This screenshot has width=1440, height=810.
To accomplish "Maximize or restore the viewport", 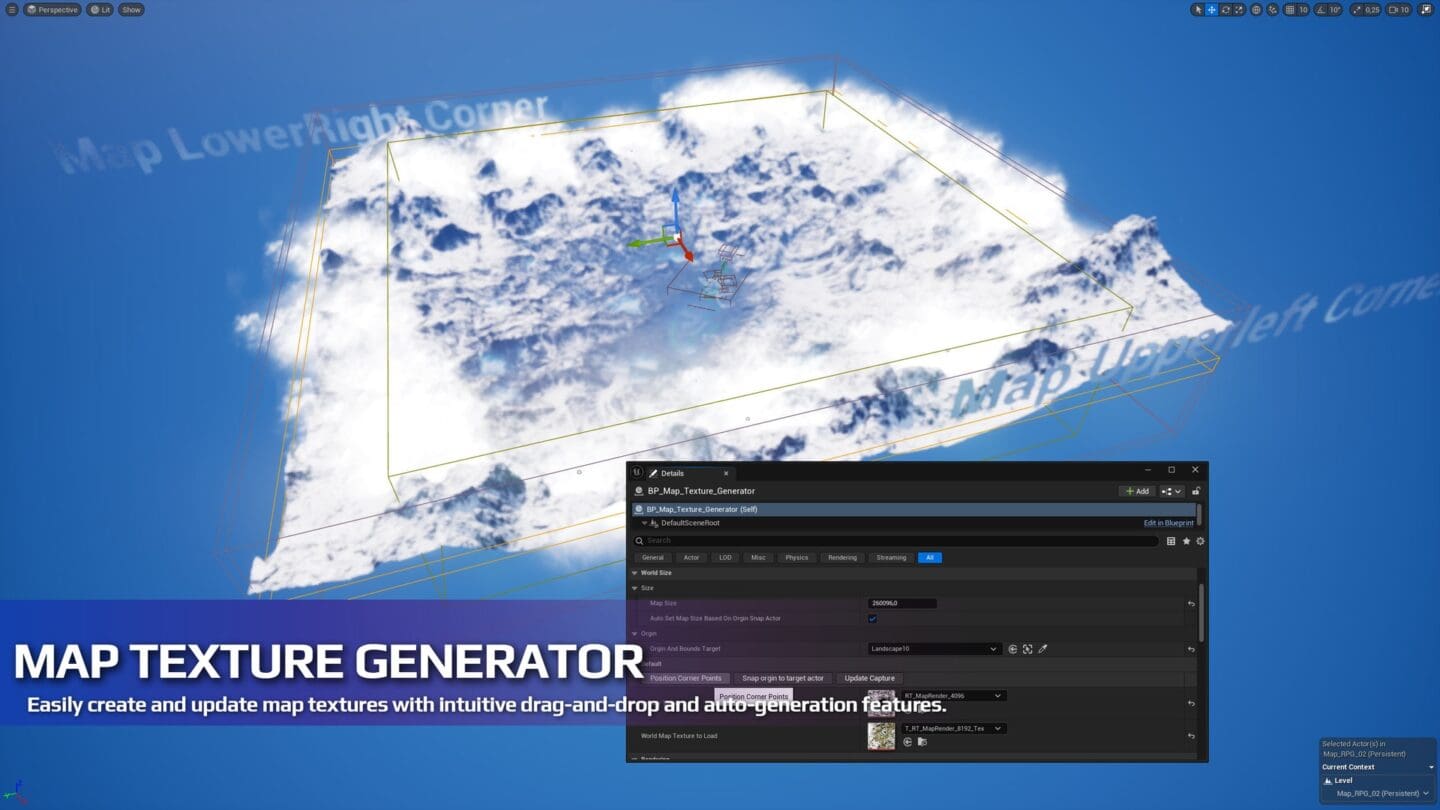I will [1426, 10].
